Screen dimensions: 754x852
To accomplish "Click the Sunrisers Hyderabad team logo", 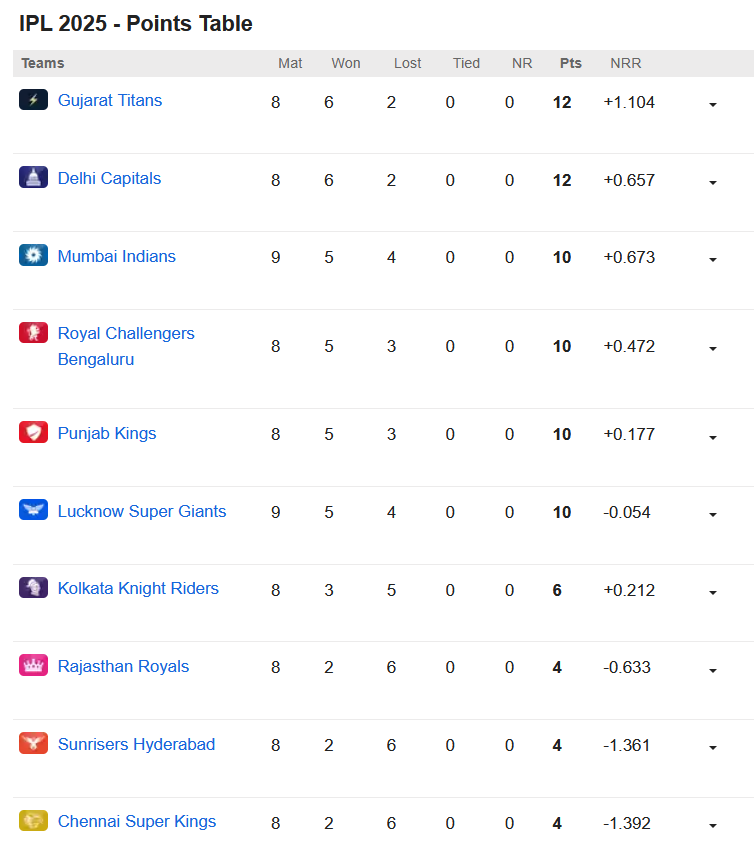I will 33,743.
